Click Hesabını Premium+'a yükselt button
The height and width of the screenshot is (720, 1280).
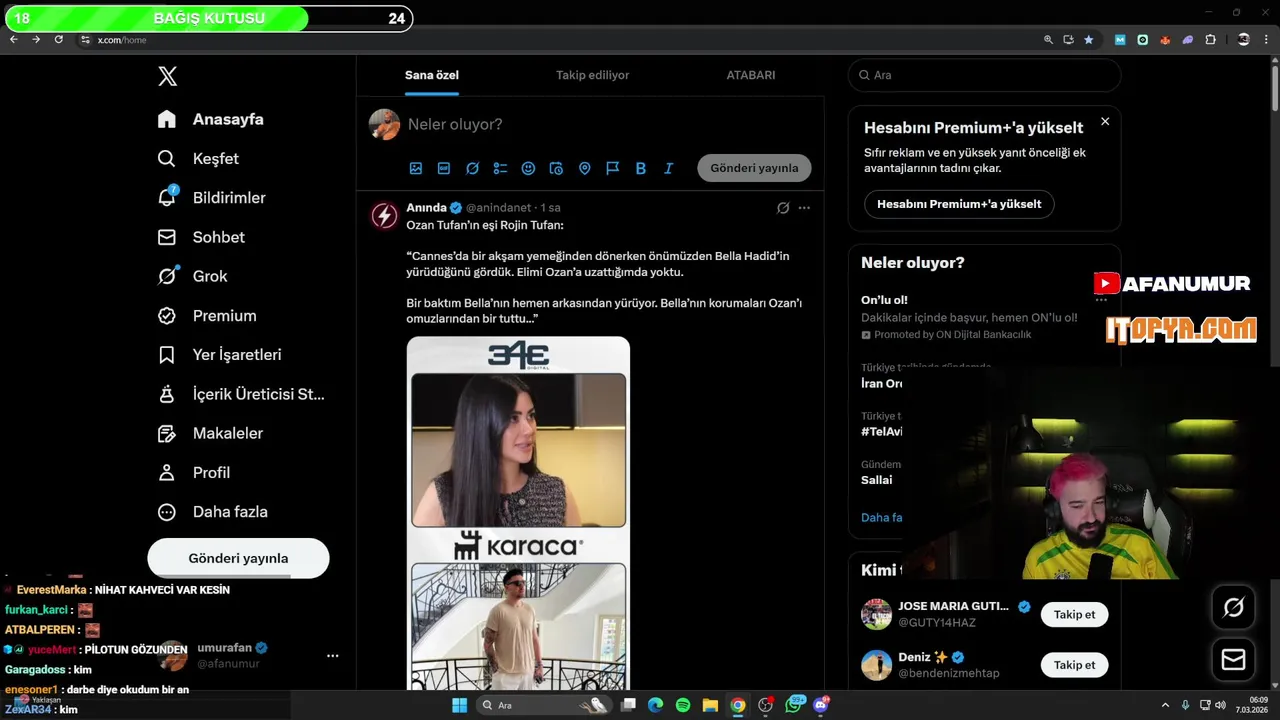pyautogui.click(x=959, y=204)
